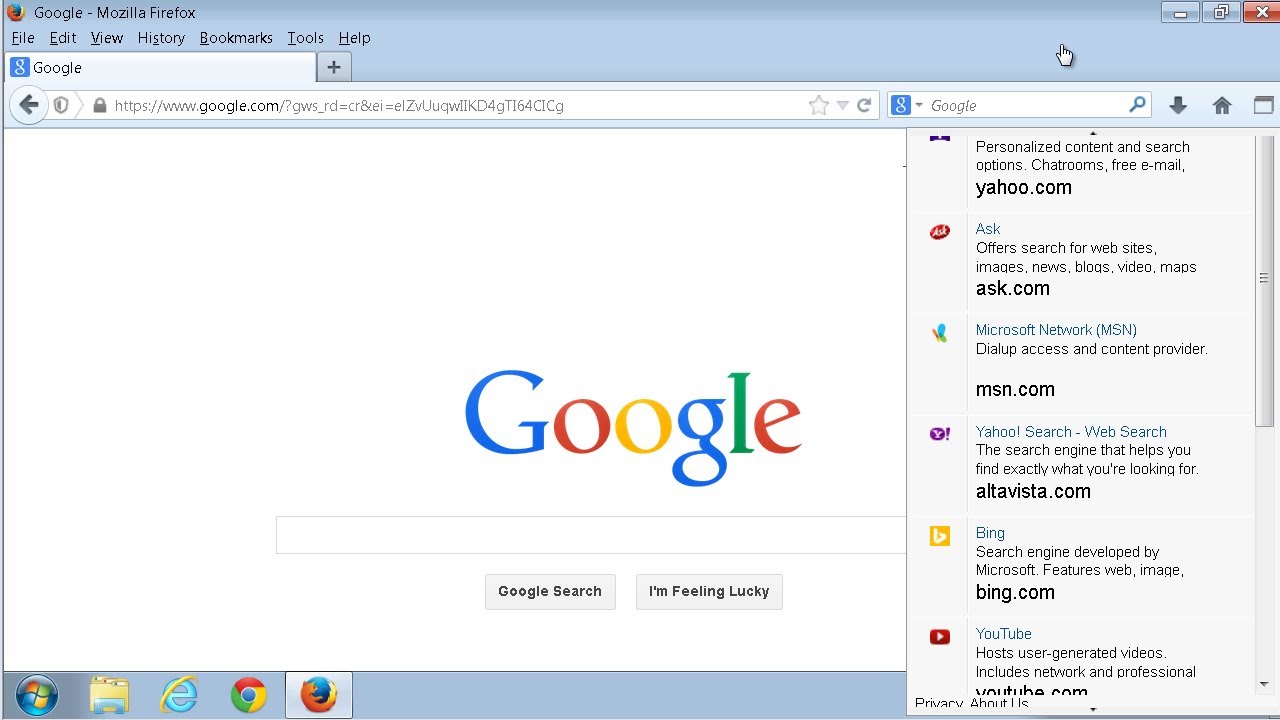Open the Edit menu

point(63,38)
